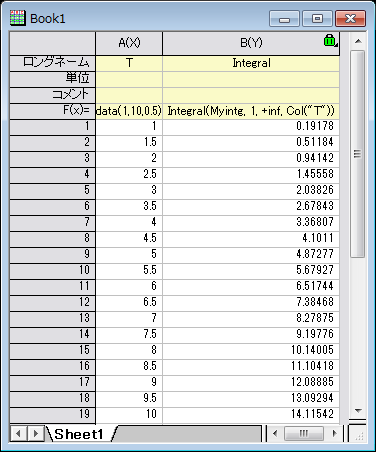The image size is (376, 452).
Task: Click cell value 4.87277
Action: click(x=251, y=255)
